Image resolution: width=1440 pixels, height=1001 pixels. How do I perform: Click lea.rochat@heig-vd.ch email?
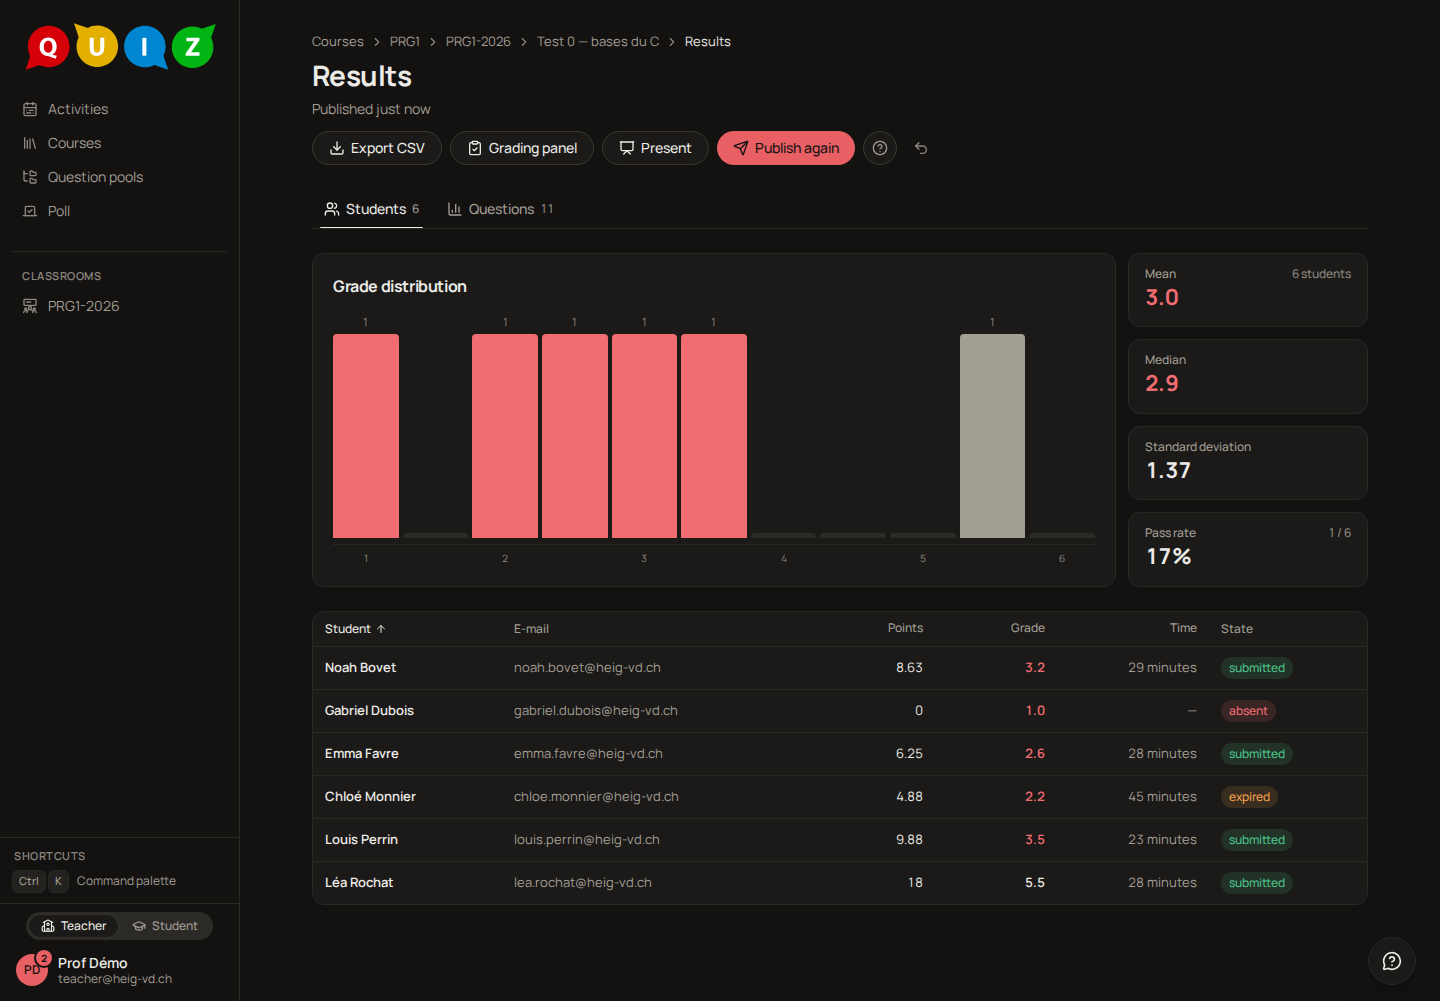583,883
